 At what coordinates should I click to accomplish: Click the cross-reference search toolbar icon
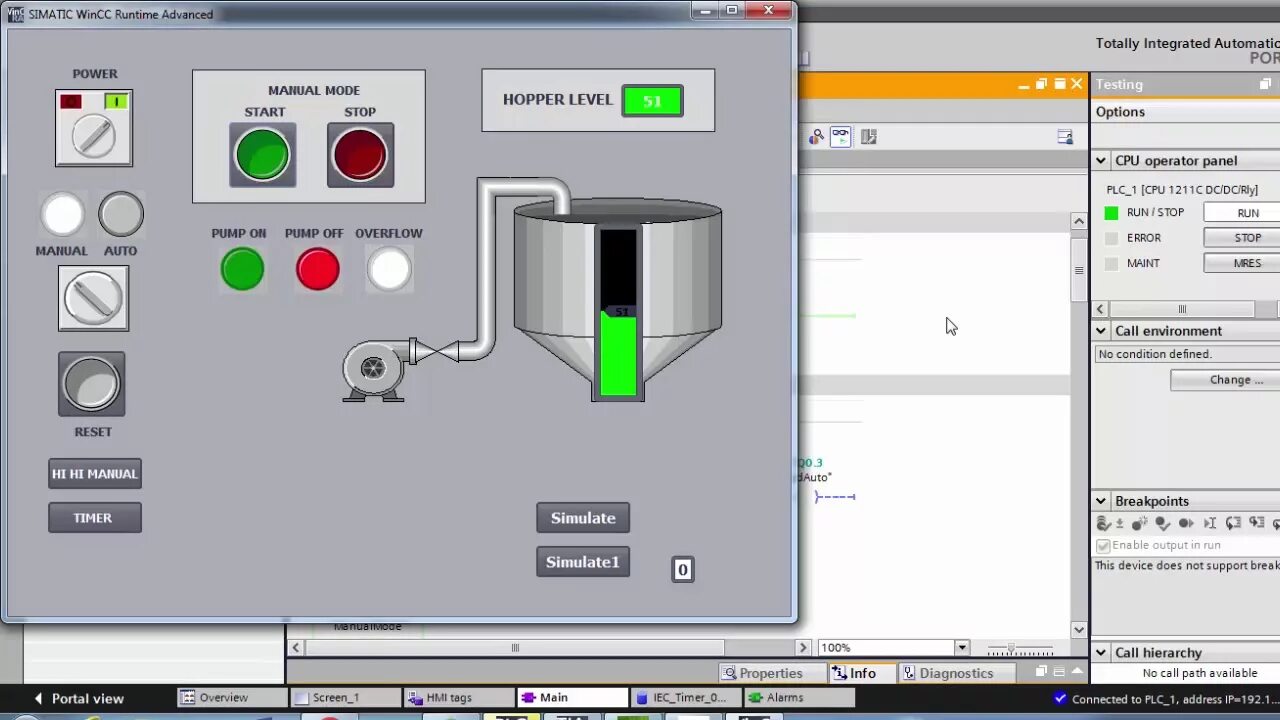817,137
